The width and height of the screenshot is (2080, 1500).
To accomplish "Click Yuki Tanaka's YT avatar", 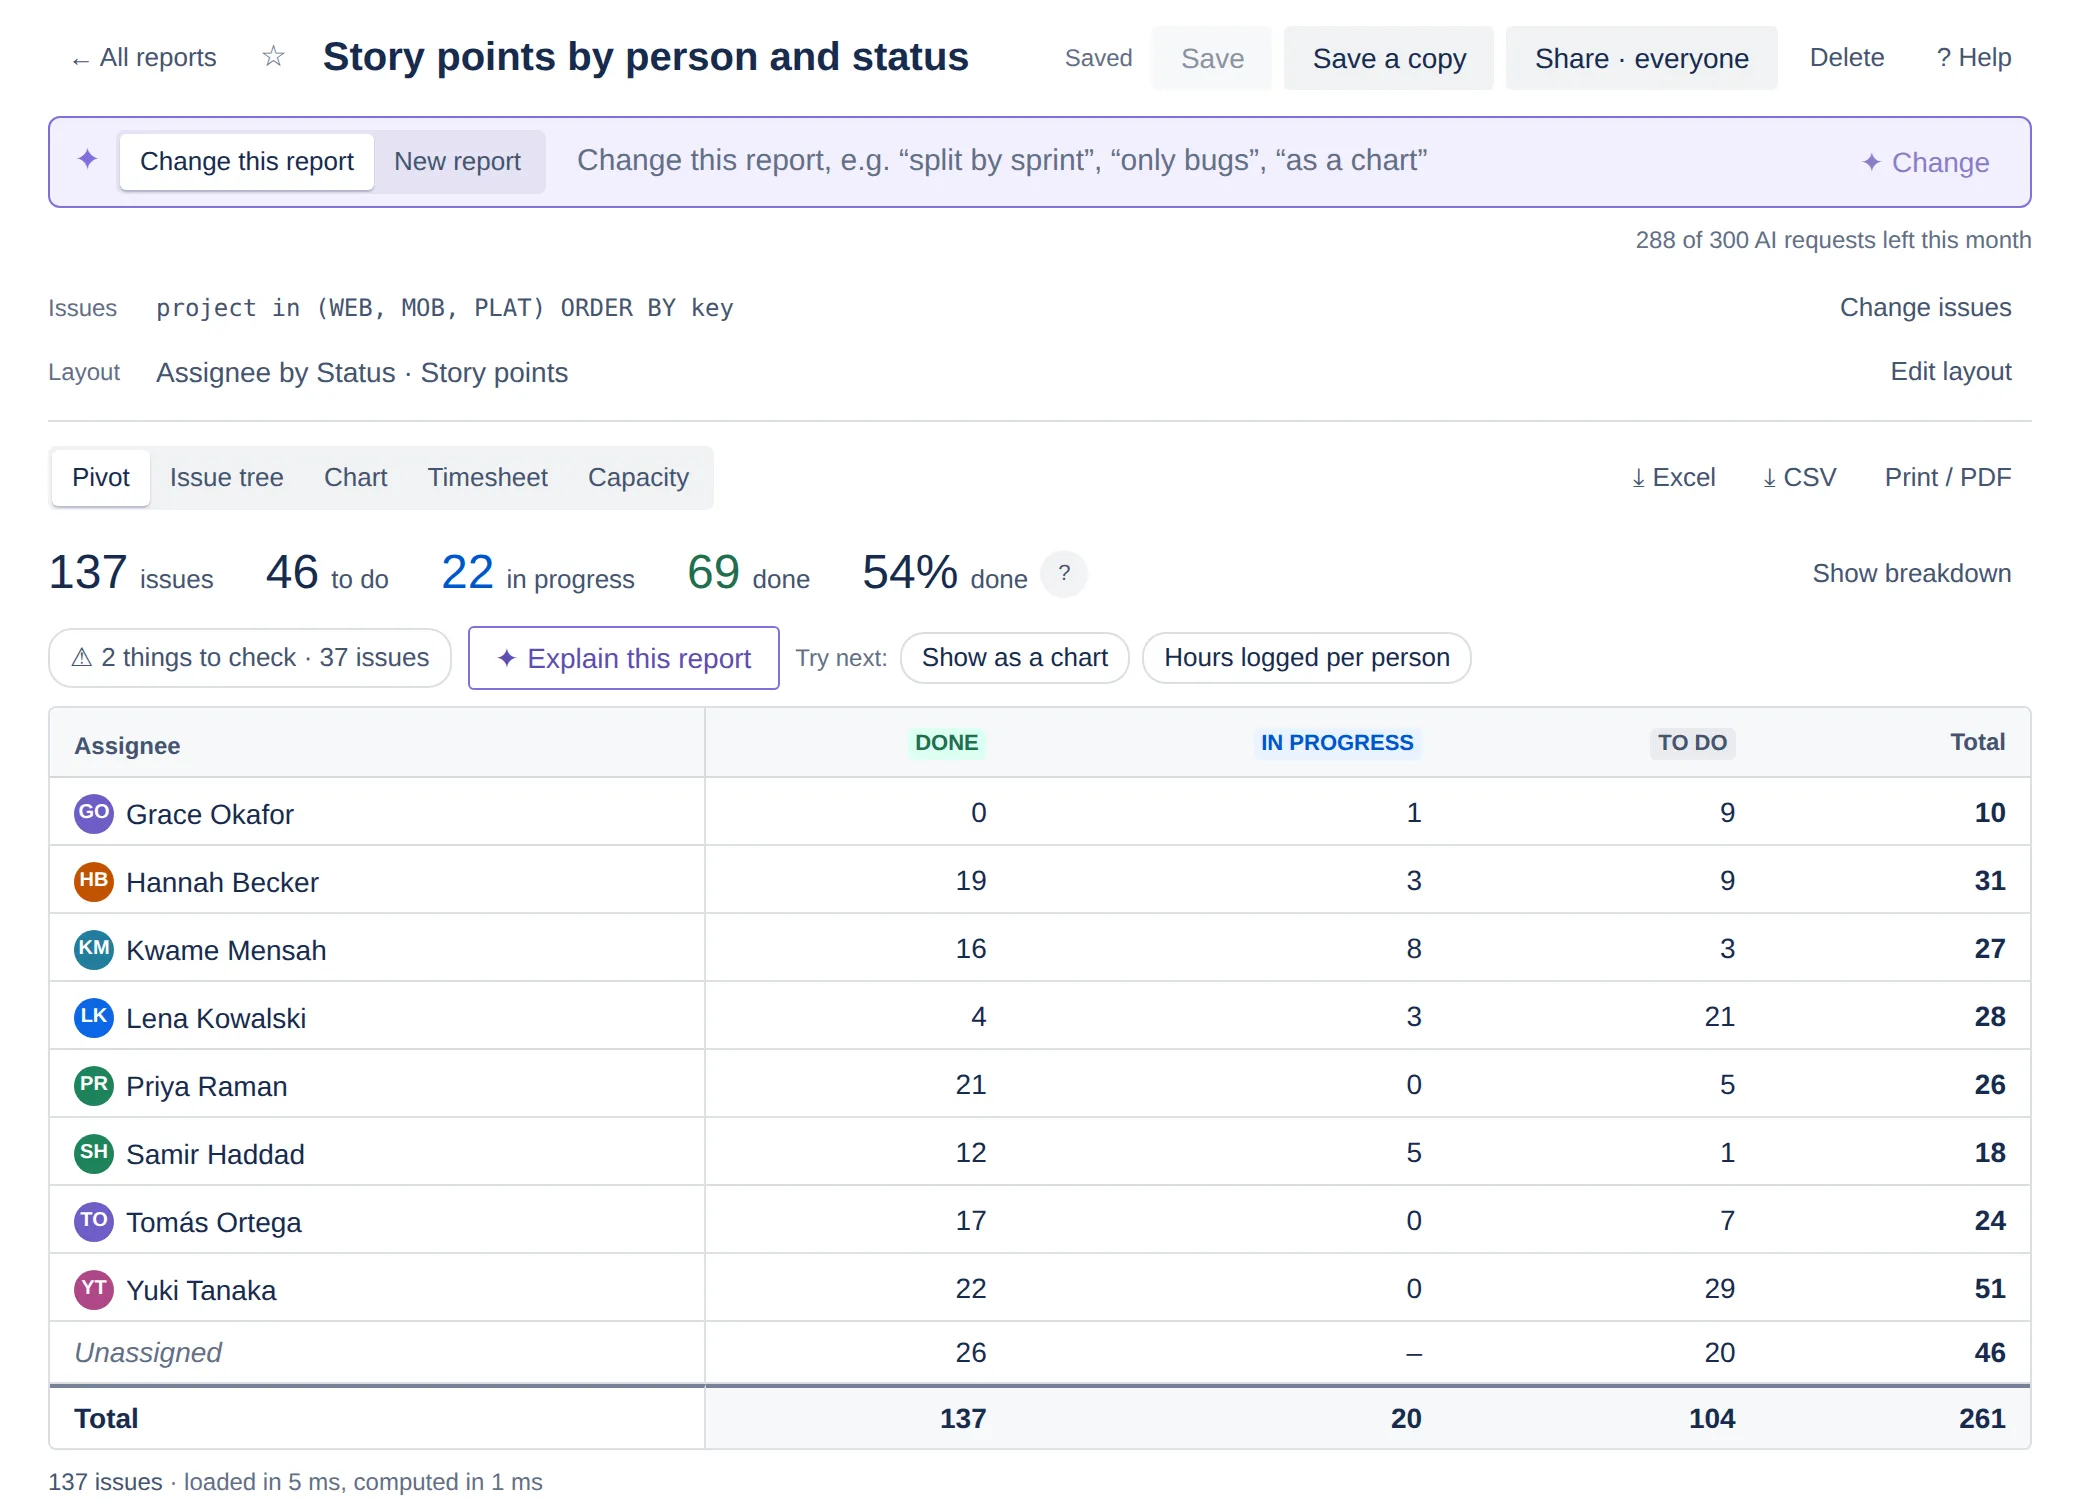I will tap(94, 1289).
